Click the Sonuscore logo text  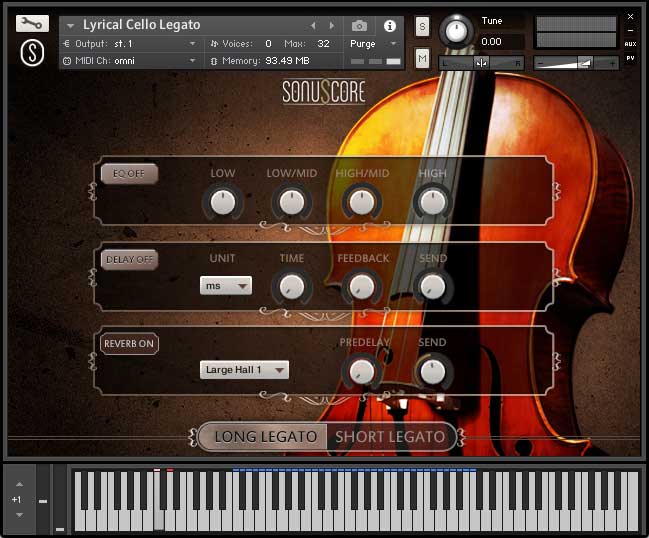click(324, 92)
